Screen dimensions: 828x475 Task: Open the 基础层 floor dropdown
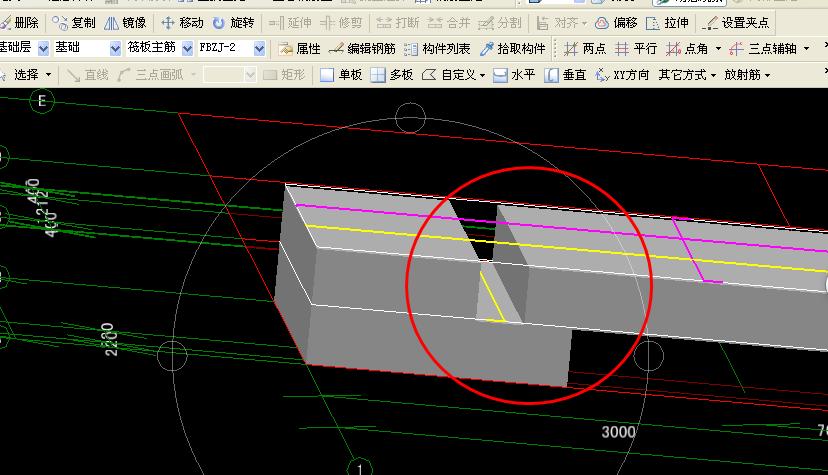coord(43,49)
